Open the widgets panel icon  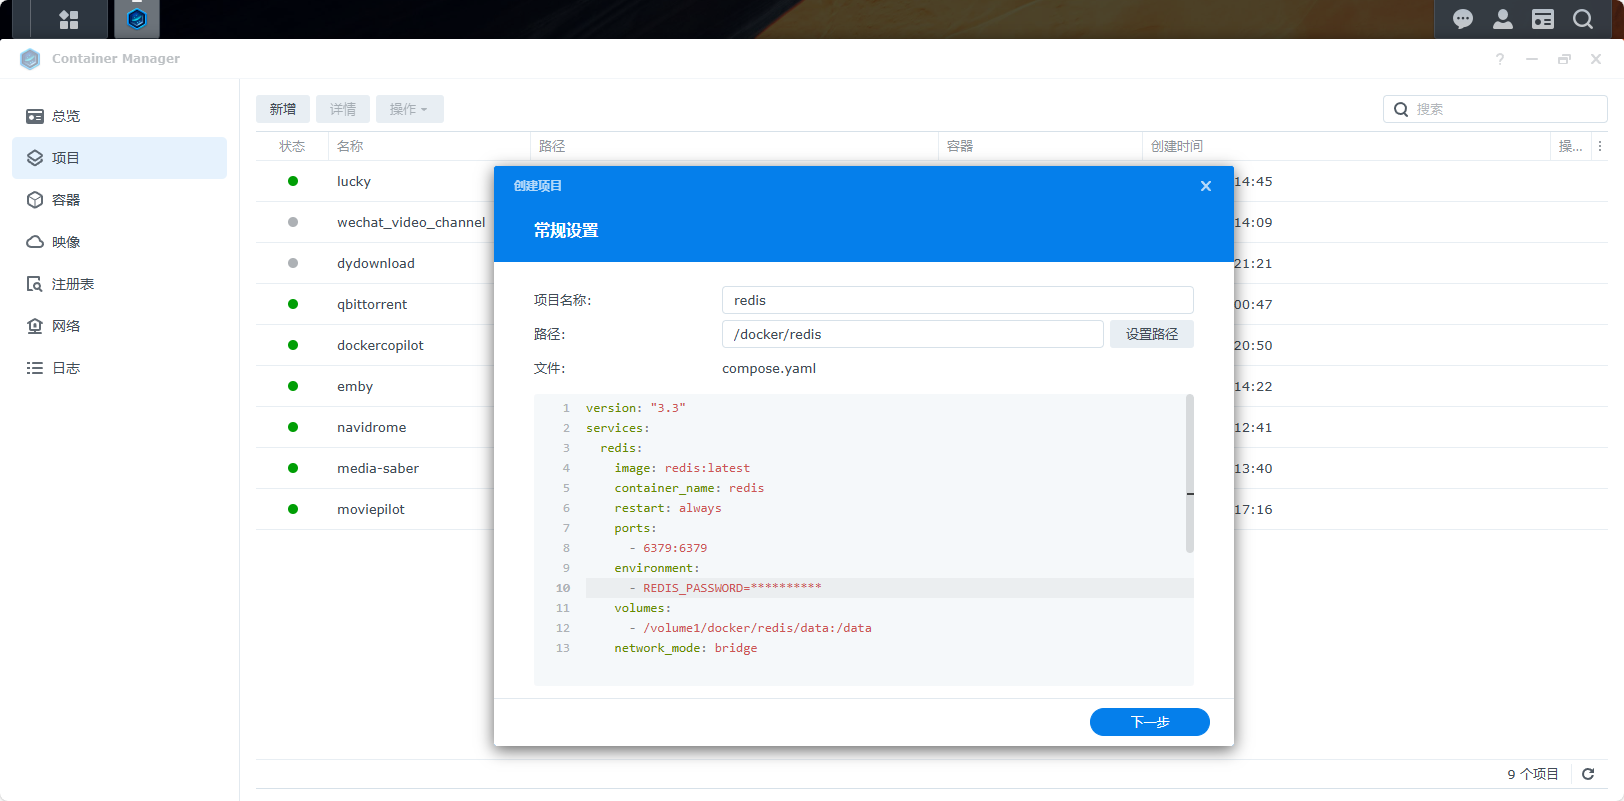[x=1542, y=19]
